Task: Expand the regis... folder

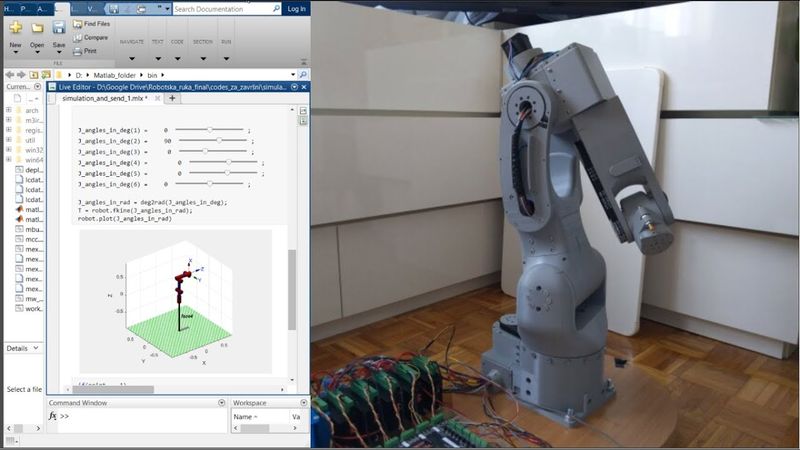Action: tap(9, 130)
